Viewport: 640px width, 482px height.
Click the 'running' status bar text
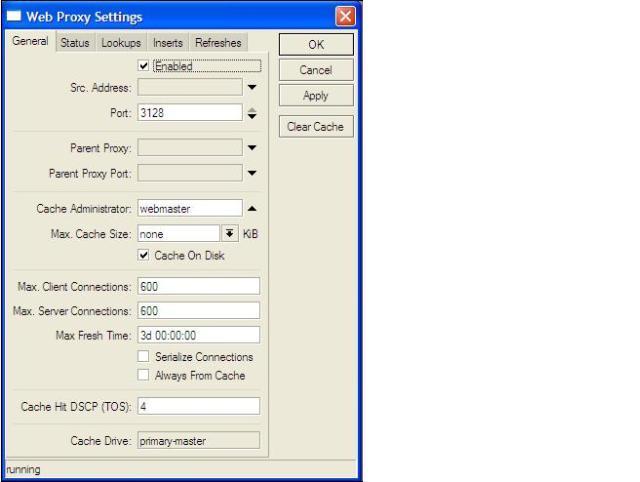(24, 470)
